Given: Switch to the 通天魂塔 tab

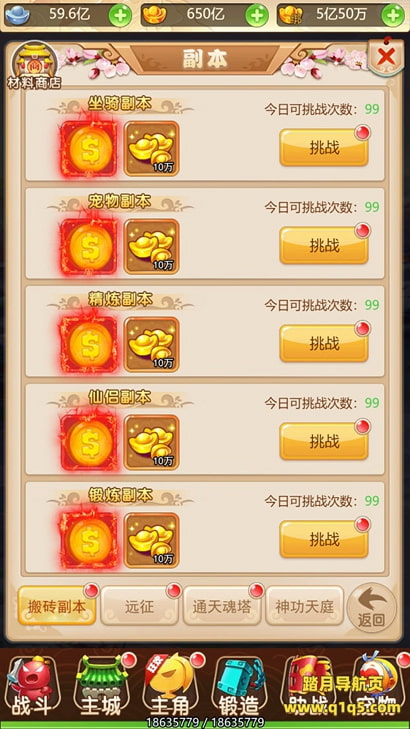Looking at the screenshot, I should click(222, 606).
